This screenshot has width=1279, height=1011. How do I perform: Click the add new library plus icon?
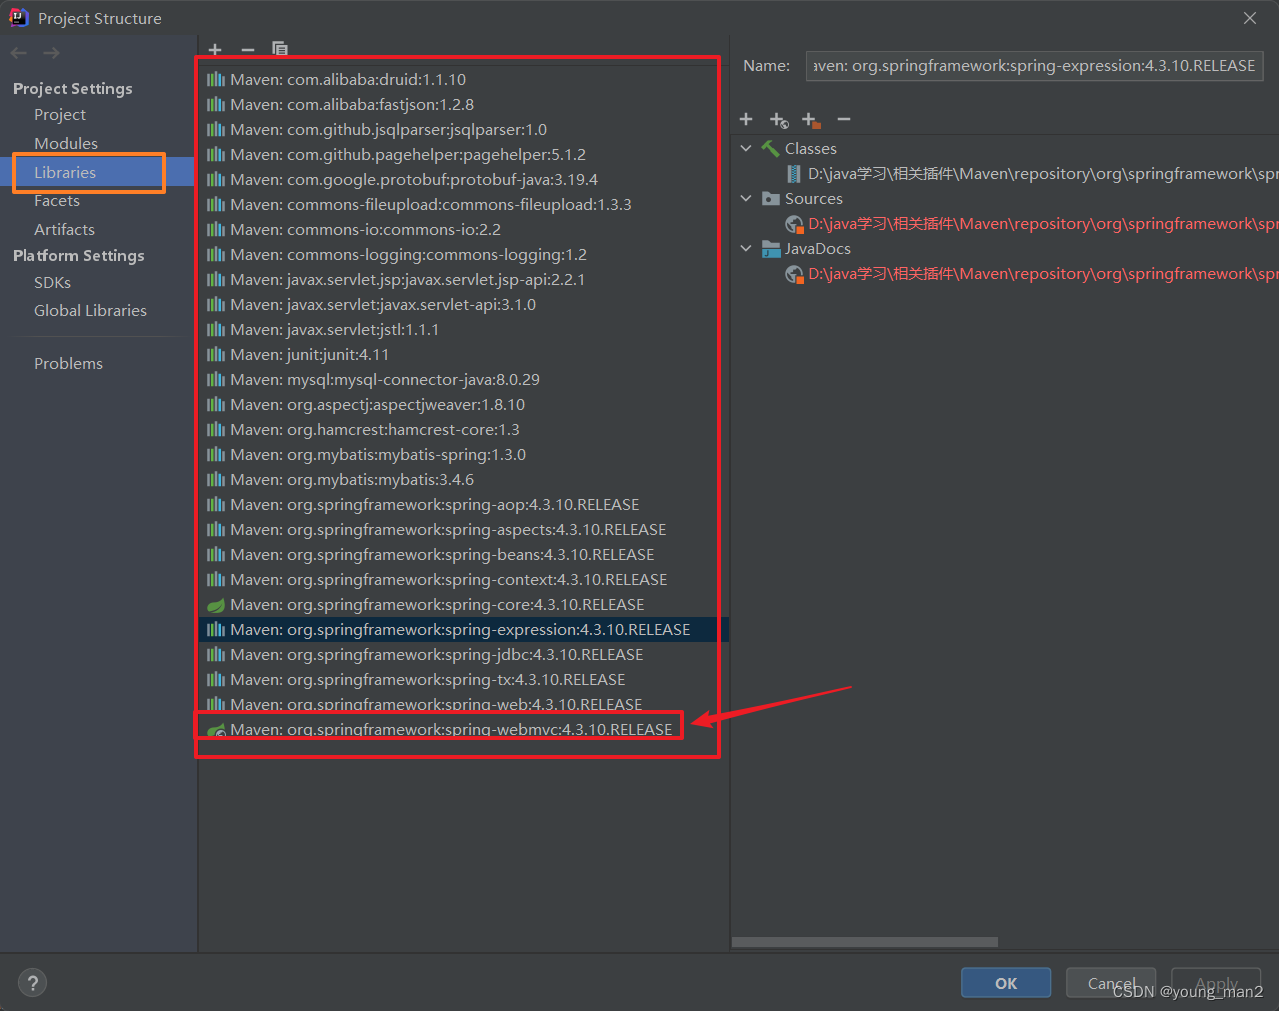215,49
